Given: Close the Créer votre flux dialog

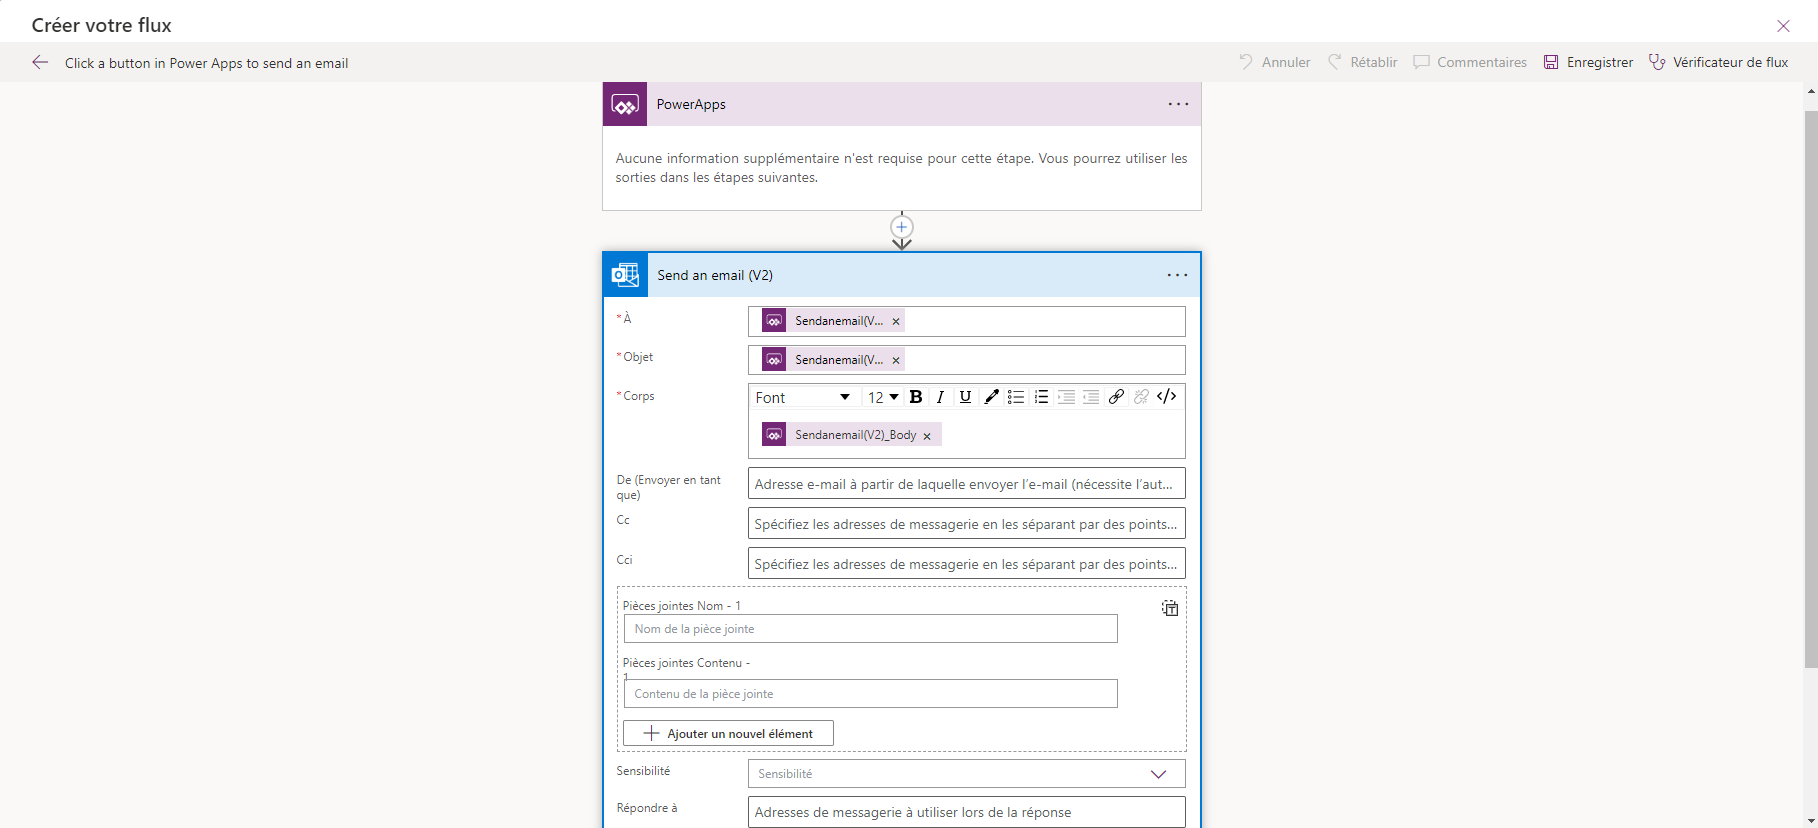Looking at the screenshot, I should pos(1783,26).
